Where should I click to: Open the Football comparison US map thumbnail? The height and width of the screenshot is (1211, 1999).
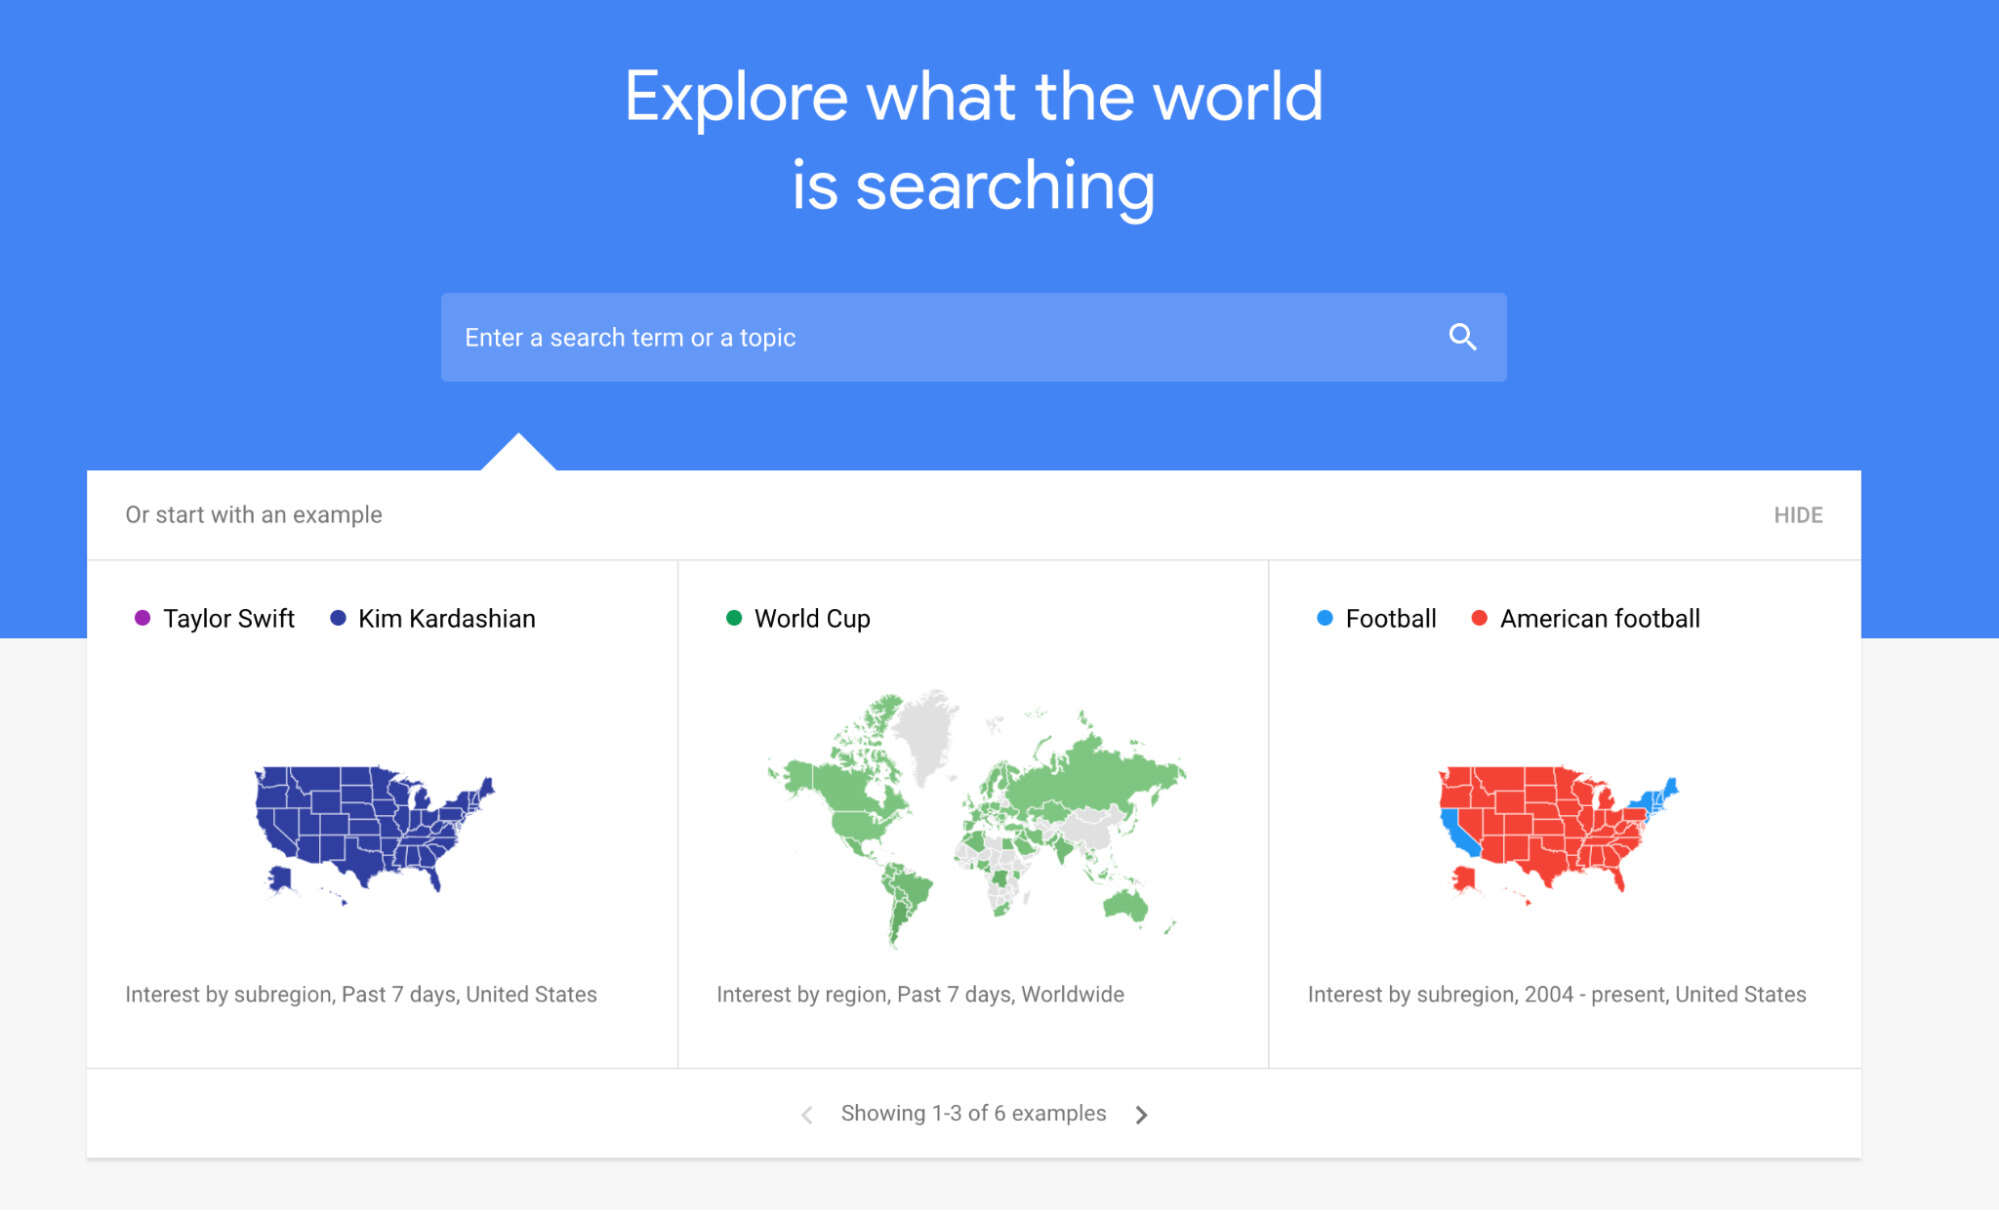click(1558, 834)
